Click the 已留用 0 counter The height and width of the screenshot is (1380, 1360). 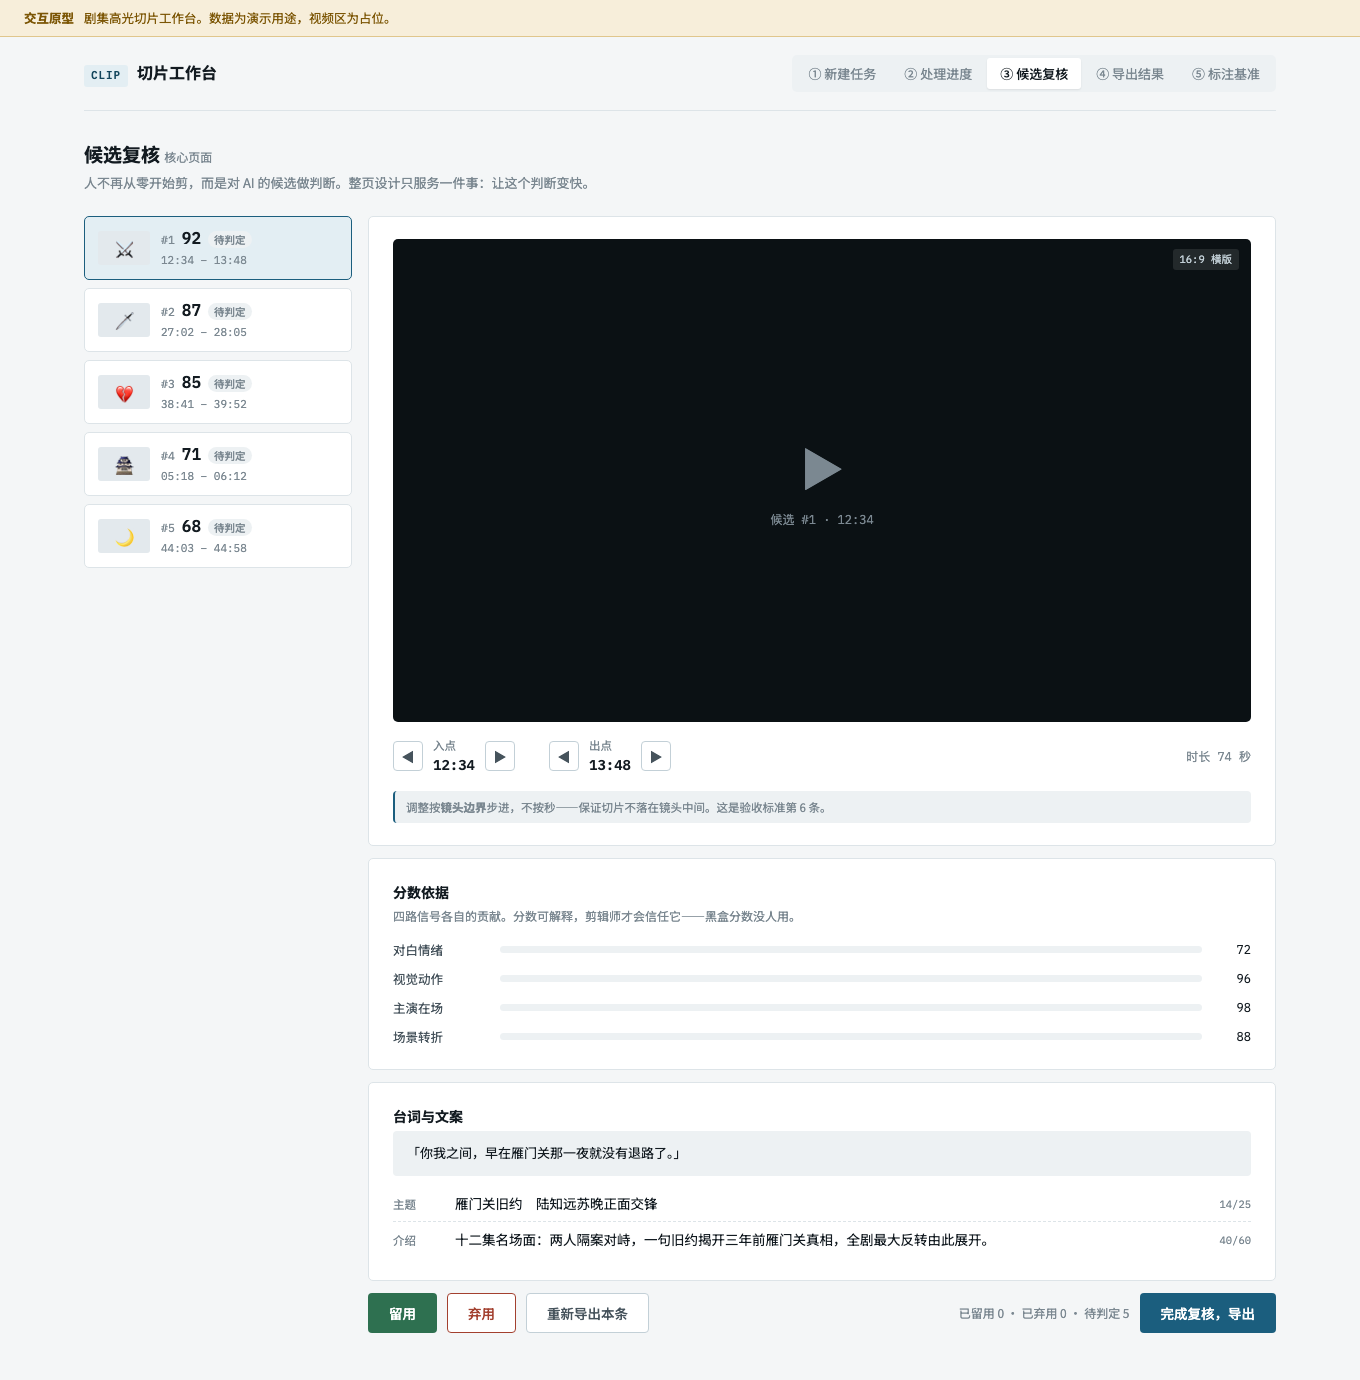[x=981, y=1314]
